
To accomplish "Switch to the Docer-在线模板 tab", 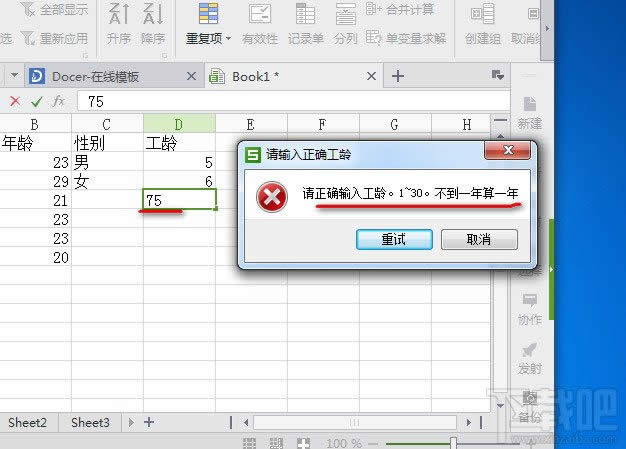I will [96, 76].
